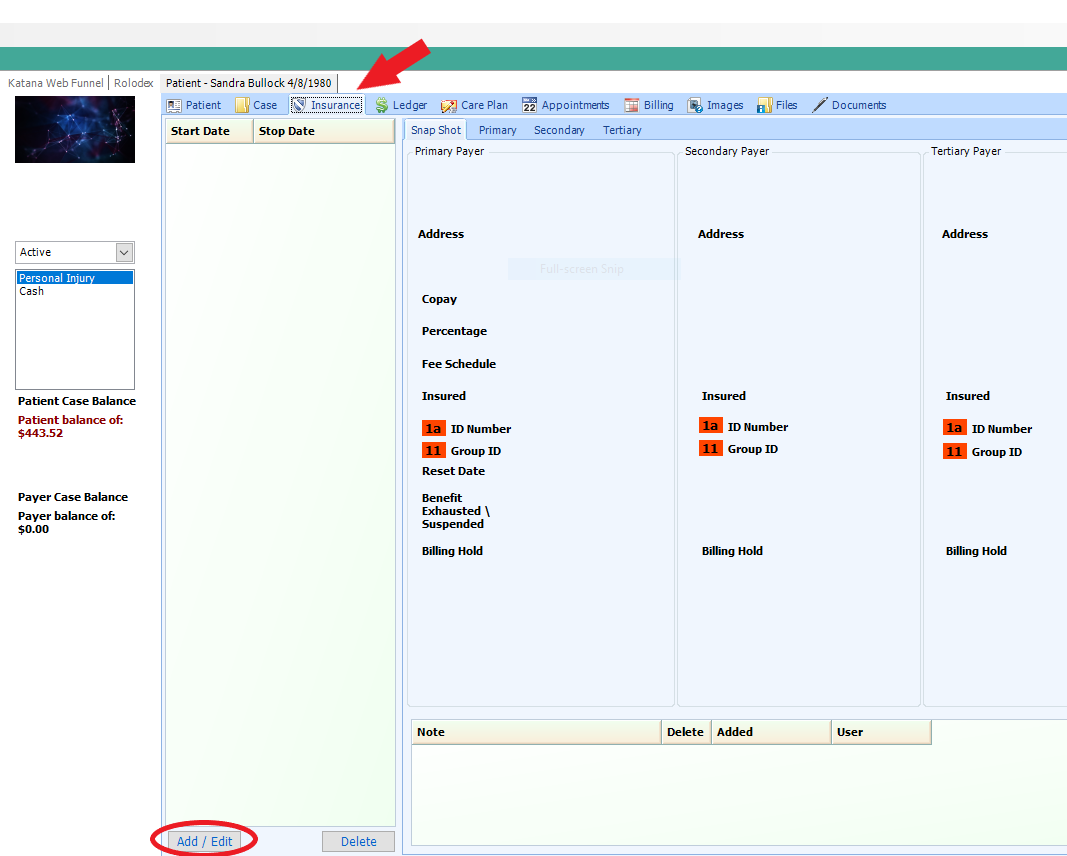The height and width of the screenshot is (856, 1067).
Task: Open the Images icon
Action: [695, 105]
